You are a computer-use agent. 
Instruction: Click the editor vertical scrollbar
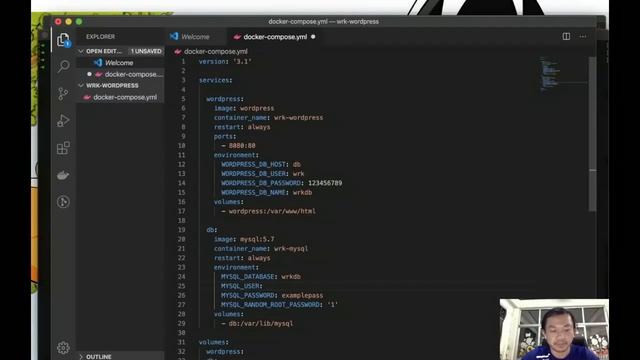[592, 134]
